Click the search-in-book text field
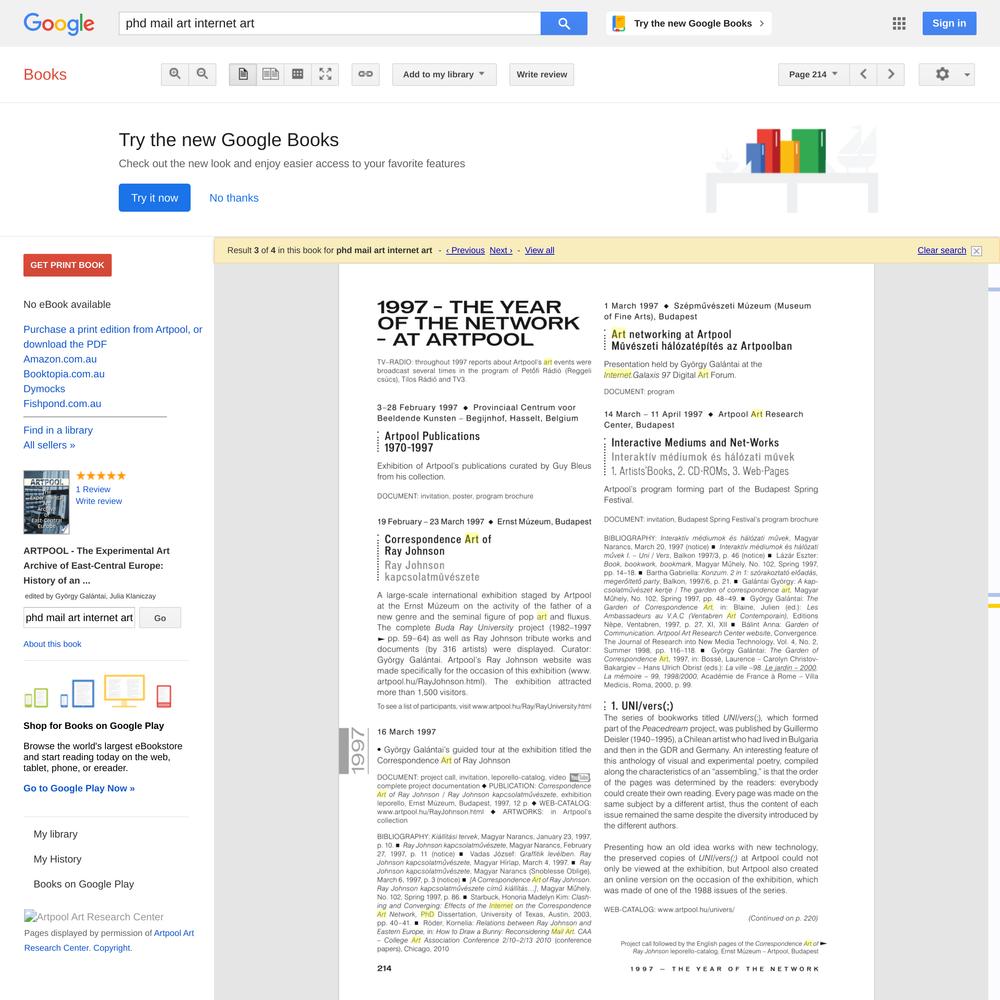1000x1000 pixels. (x=79, y=617)
